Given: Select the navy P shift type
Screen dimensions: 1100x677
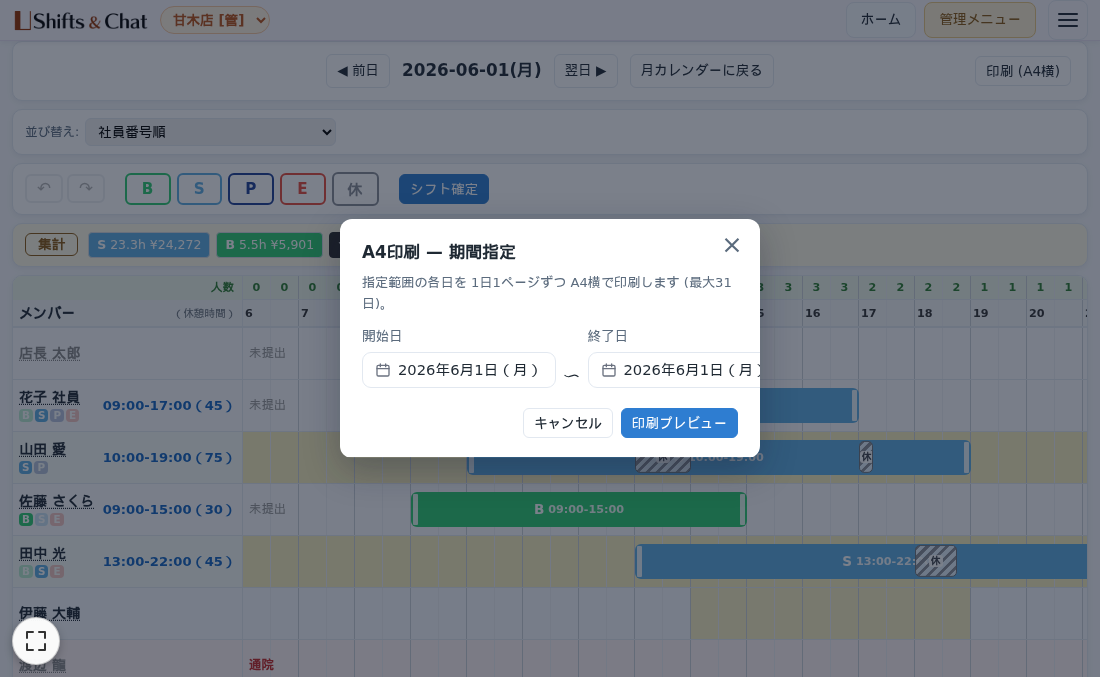Looking at the screenshot, I should [251, 189].
